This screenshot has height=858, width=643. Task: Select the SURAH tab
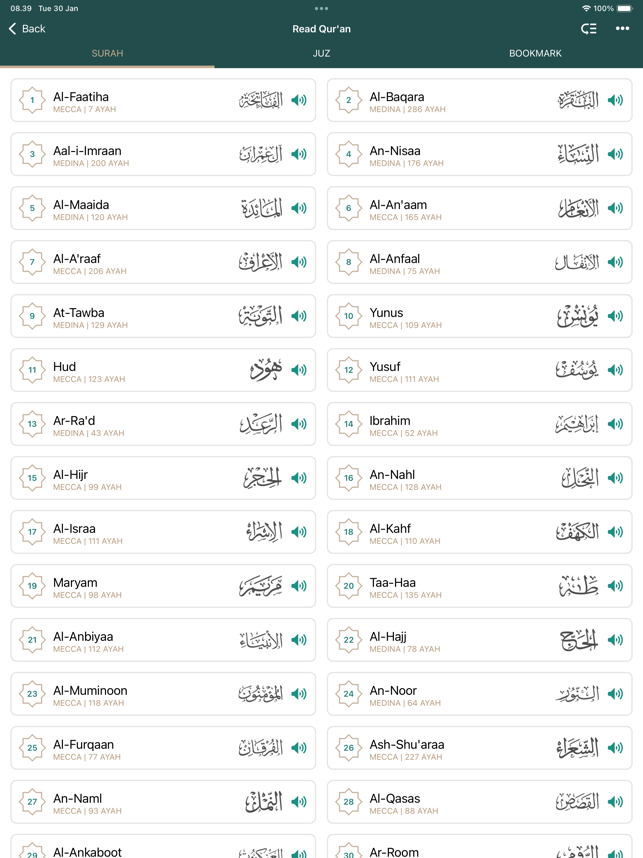point(107,53)
